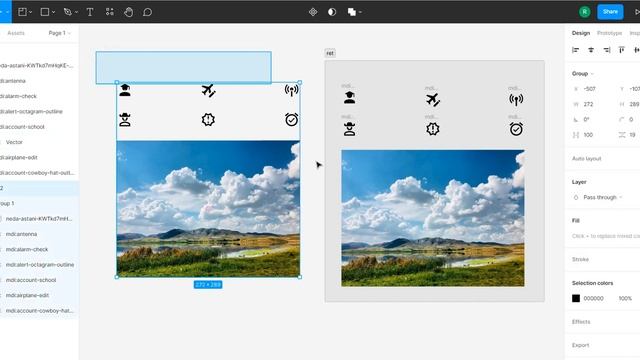Viewport: 640px width, 360px height.
Task: Click the Fill section header
Action: pos(576,220)
